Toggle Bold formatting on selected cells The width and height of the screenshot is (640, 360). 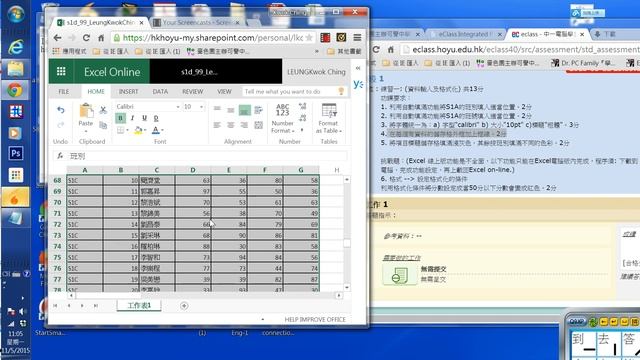point(120,118)
